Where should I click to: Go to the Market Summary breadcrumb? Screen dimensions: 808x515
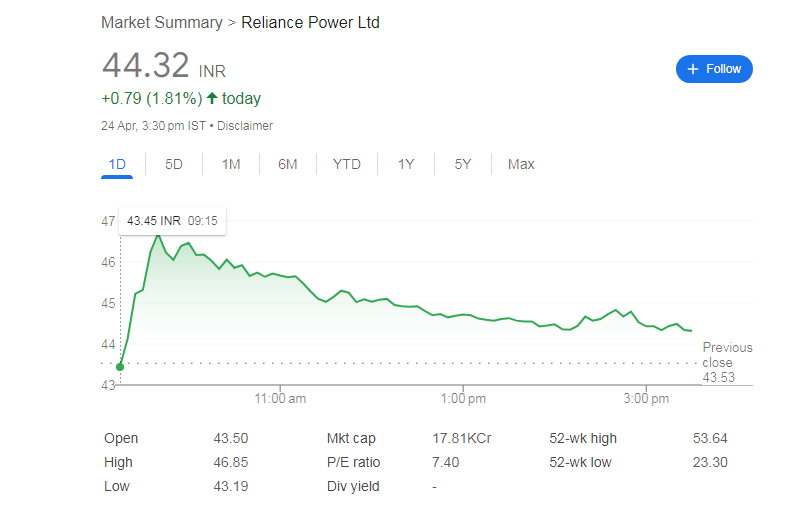click(162, 23)
